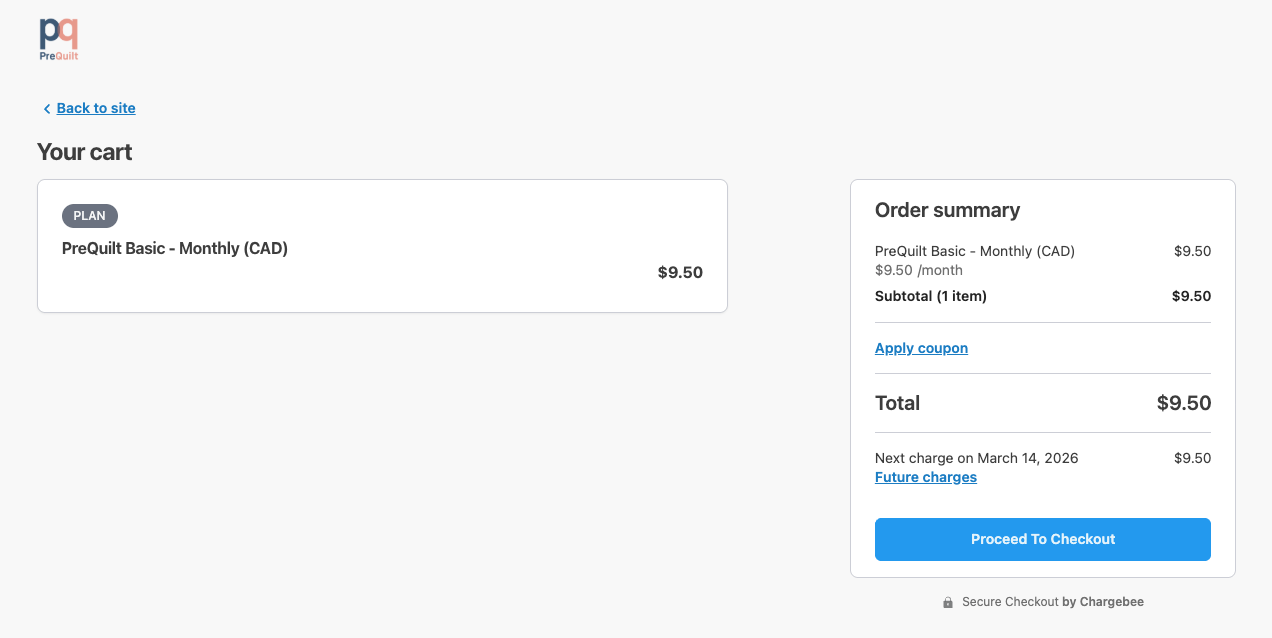Screen dimensions: 1272x638
Task: Click the Secure Checkout by Chargebee text
Action: coord(1052,602)
